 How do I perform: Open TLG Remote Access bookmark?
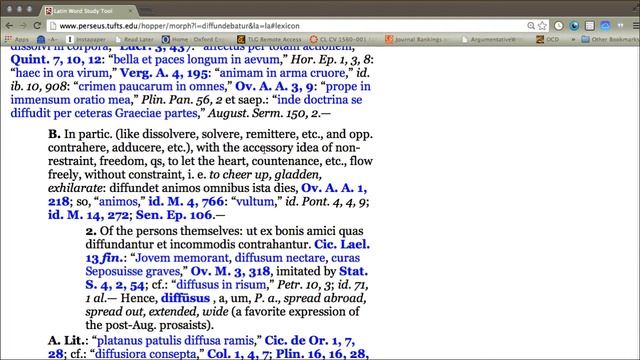click(269, 39)
